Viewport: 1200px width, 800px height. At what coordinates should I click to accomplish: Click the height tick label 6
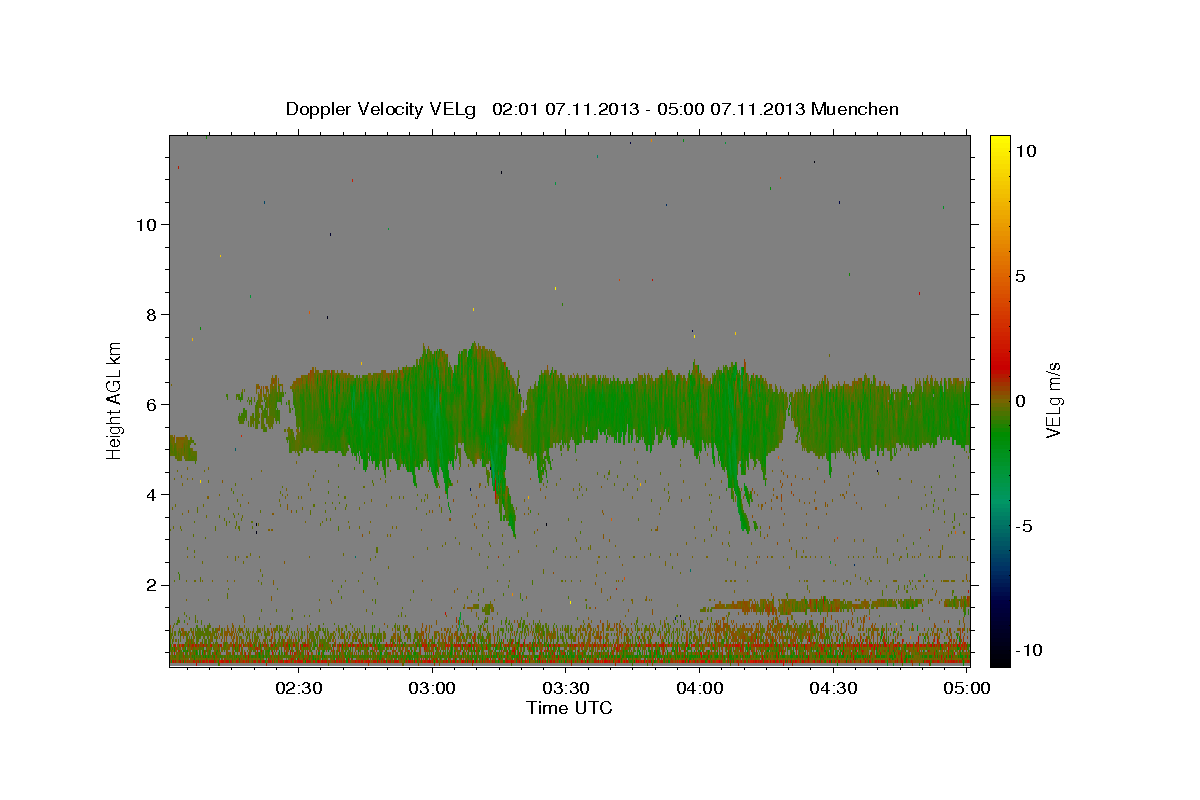(152, 404)
